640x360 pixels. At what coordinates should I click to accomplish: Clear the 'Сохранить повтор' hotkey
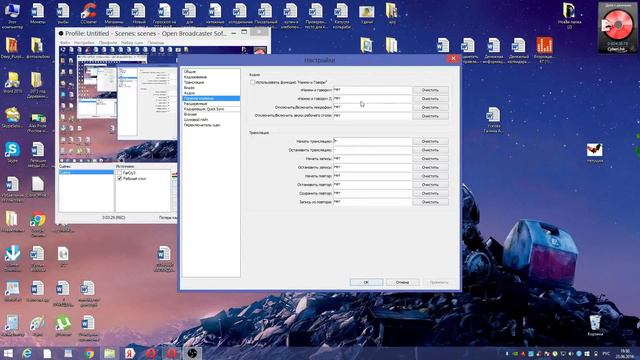coord(430,193)
